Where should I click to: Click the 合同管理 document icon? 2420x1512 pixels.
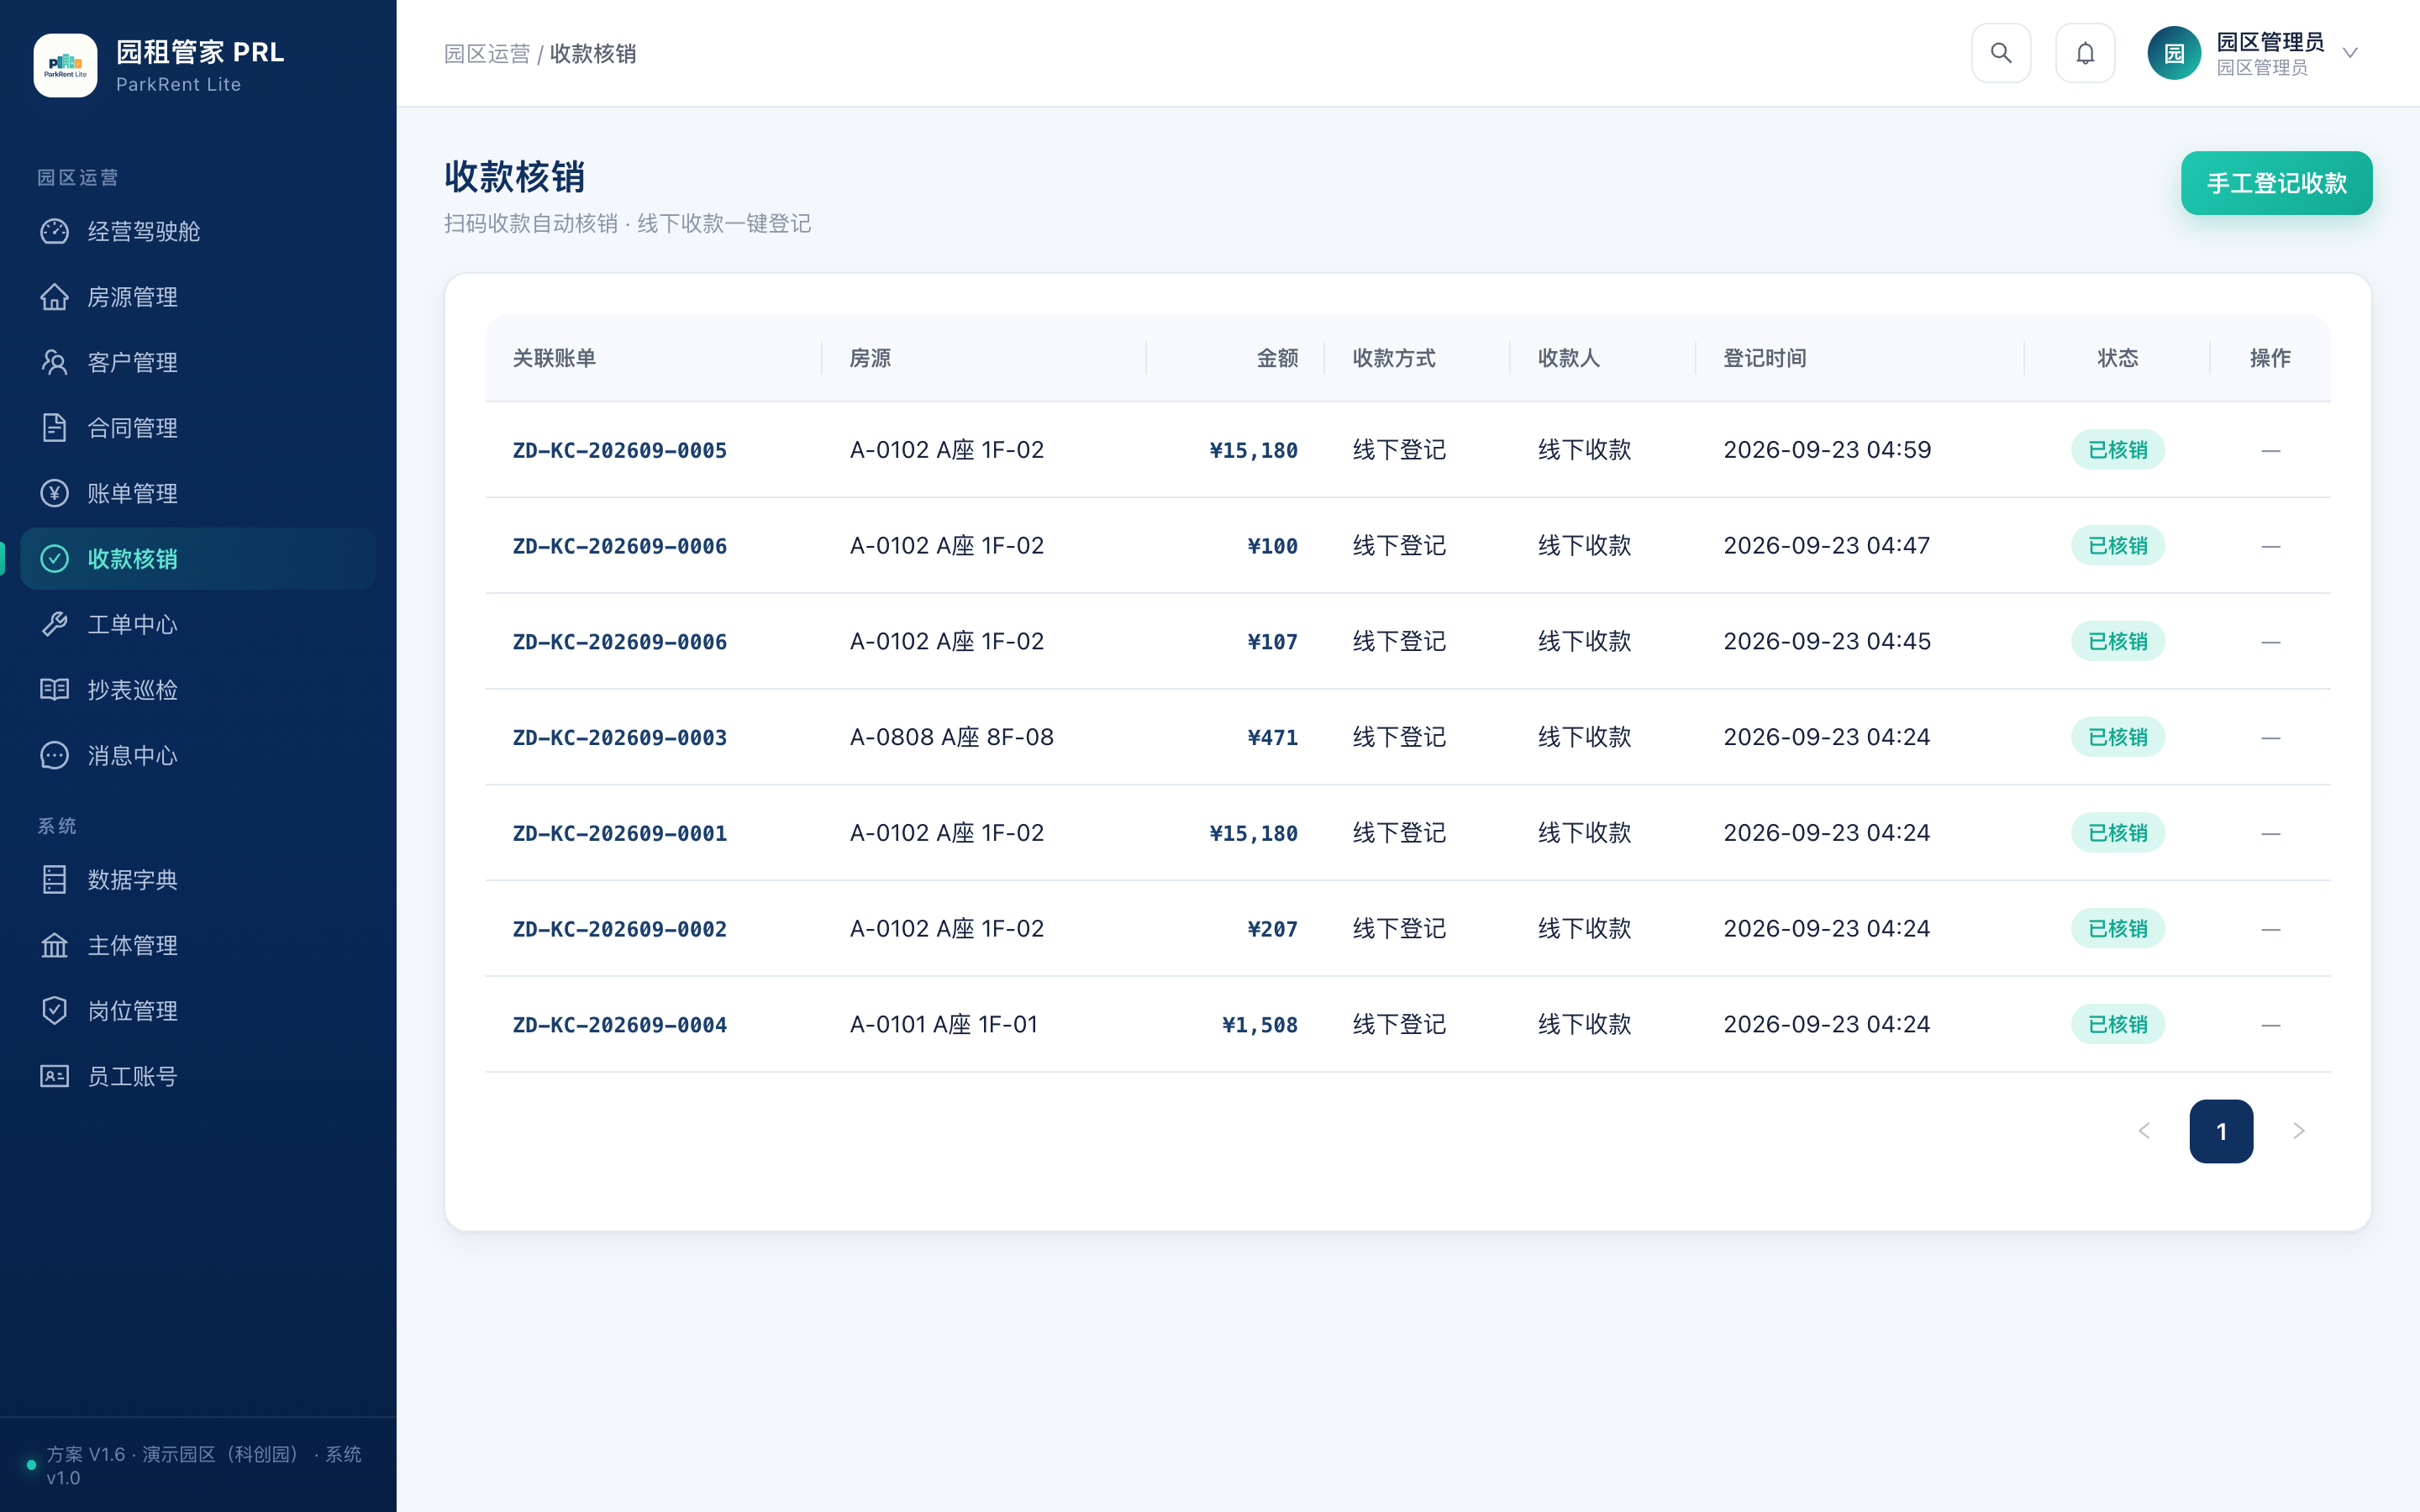tap(54, 428)
